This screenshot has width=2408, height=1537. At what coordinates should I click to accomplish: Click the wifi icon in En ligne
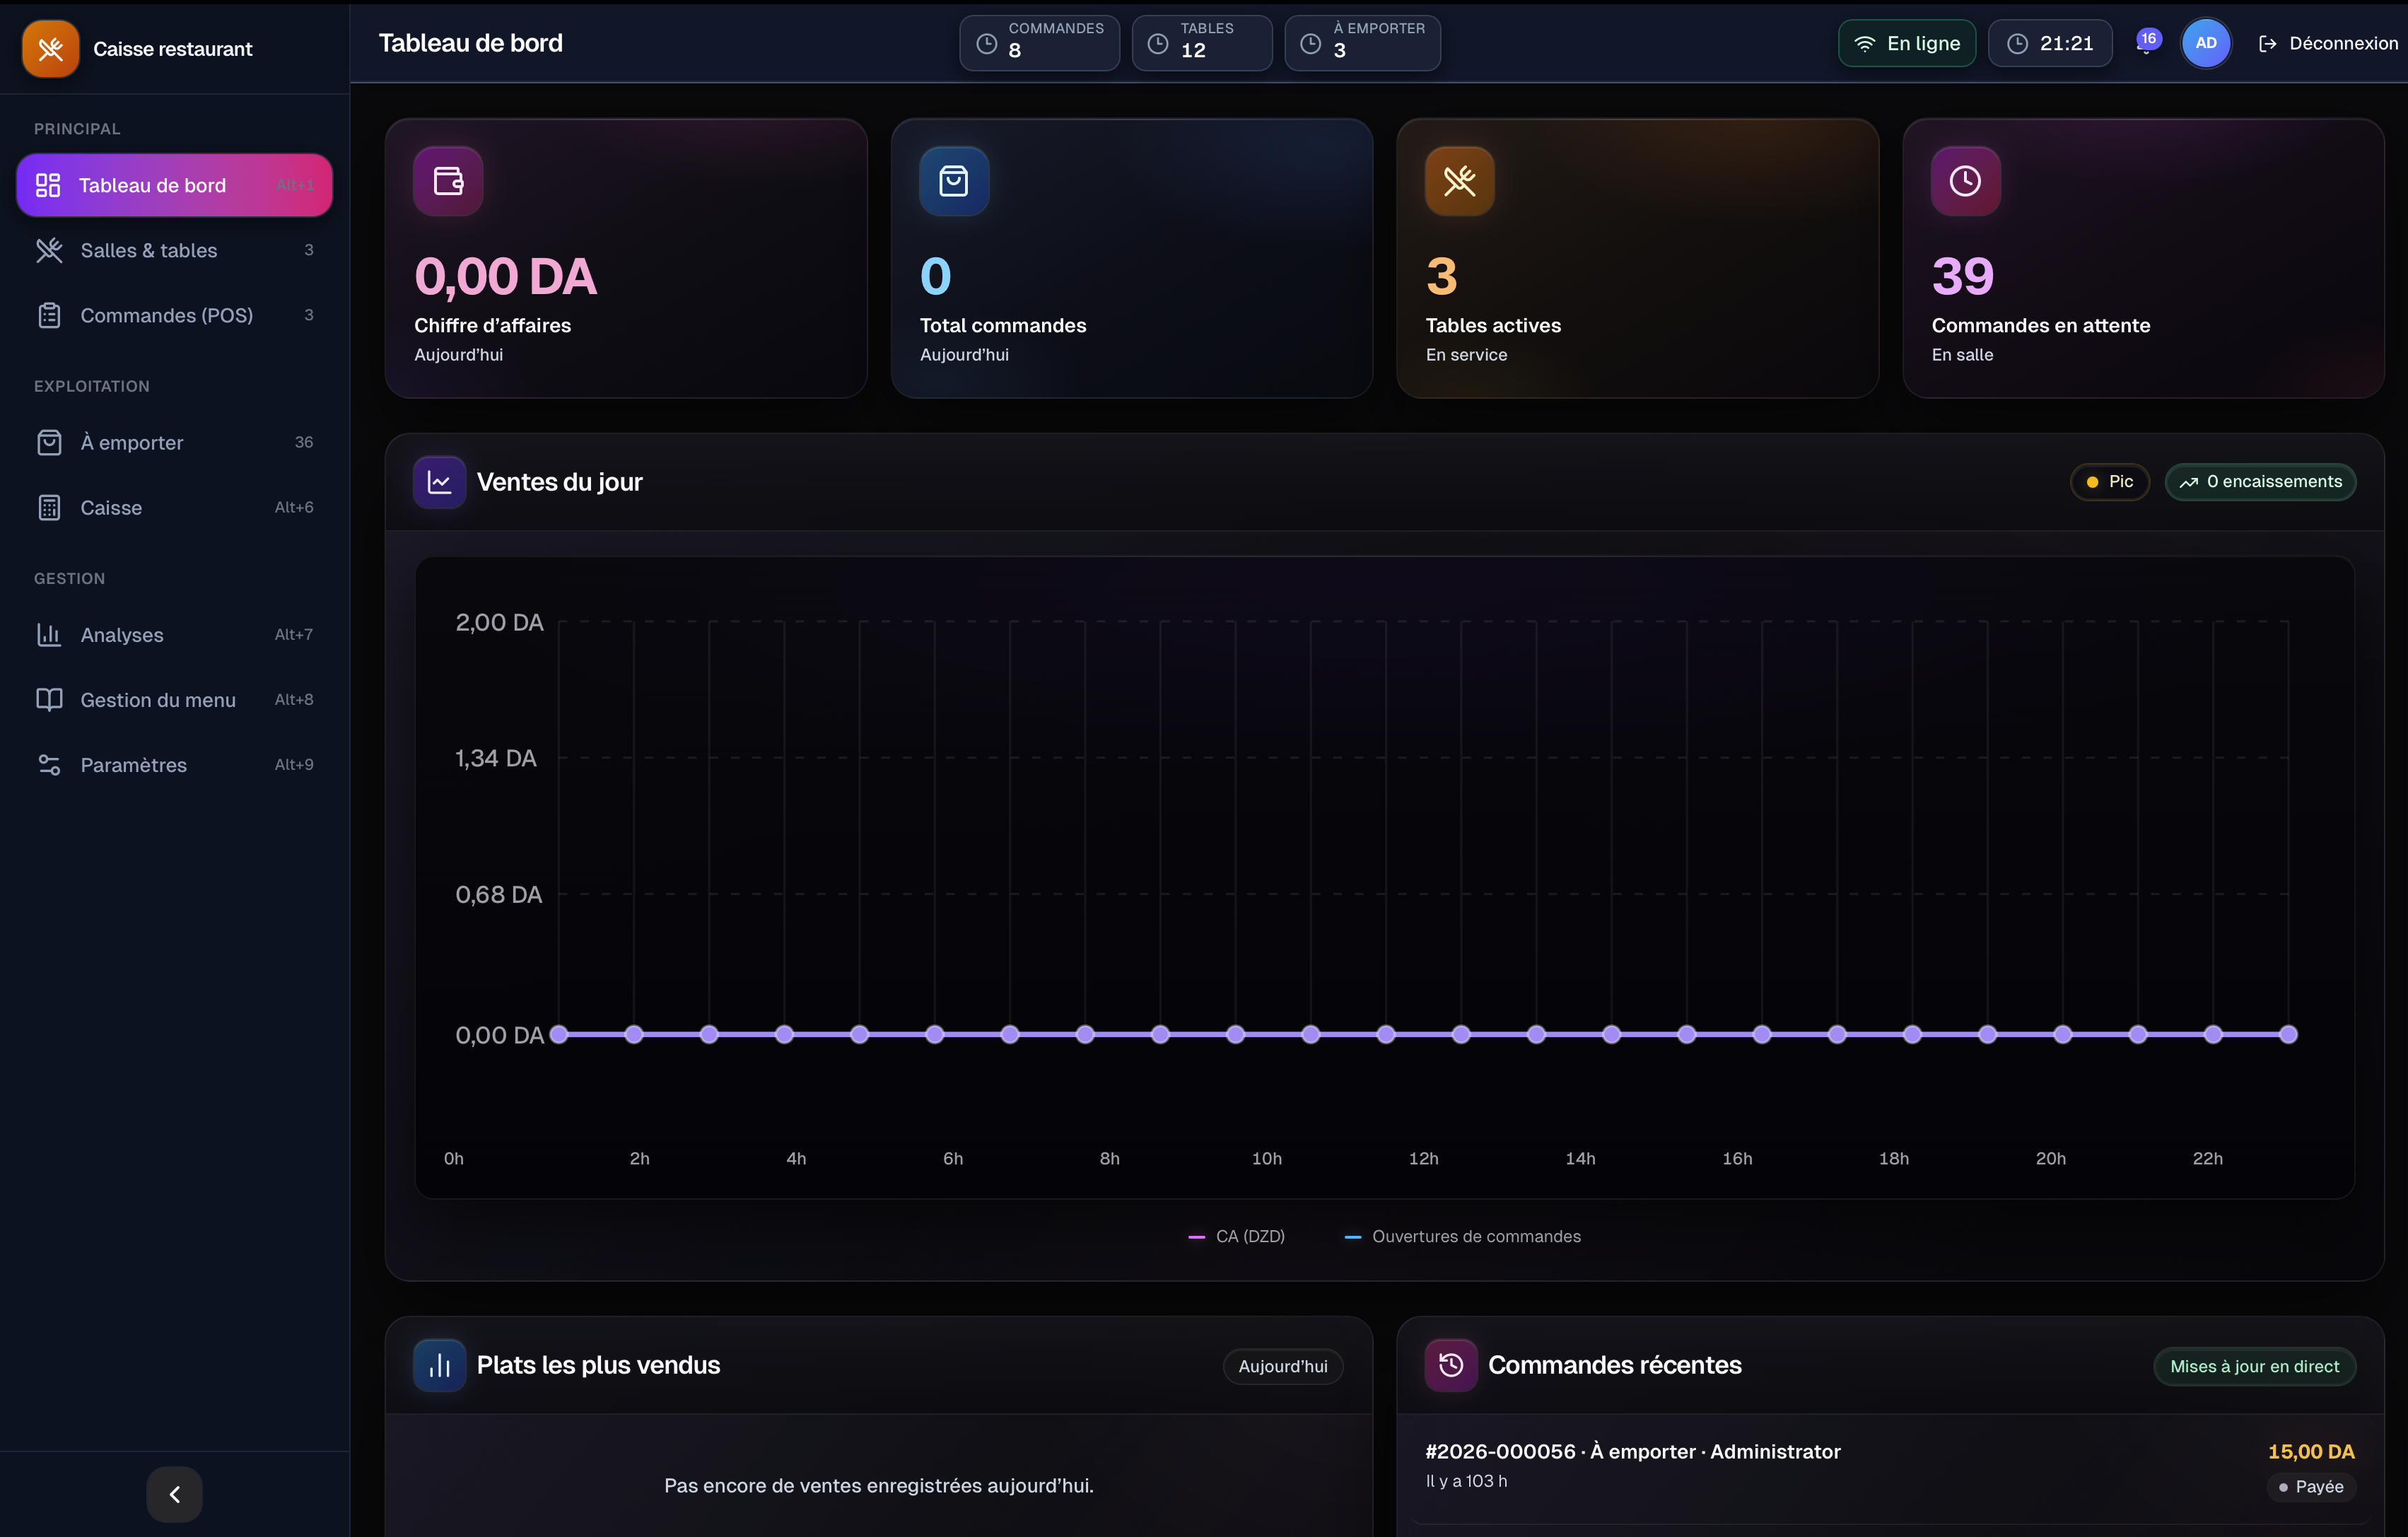pyautogui.click(x=1864, y=43)
